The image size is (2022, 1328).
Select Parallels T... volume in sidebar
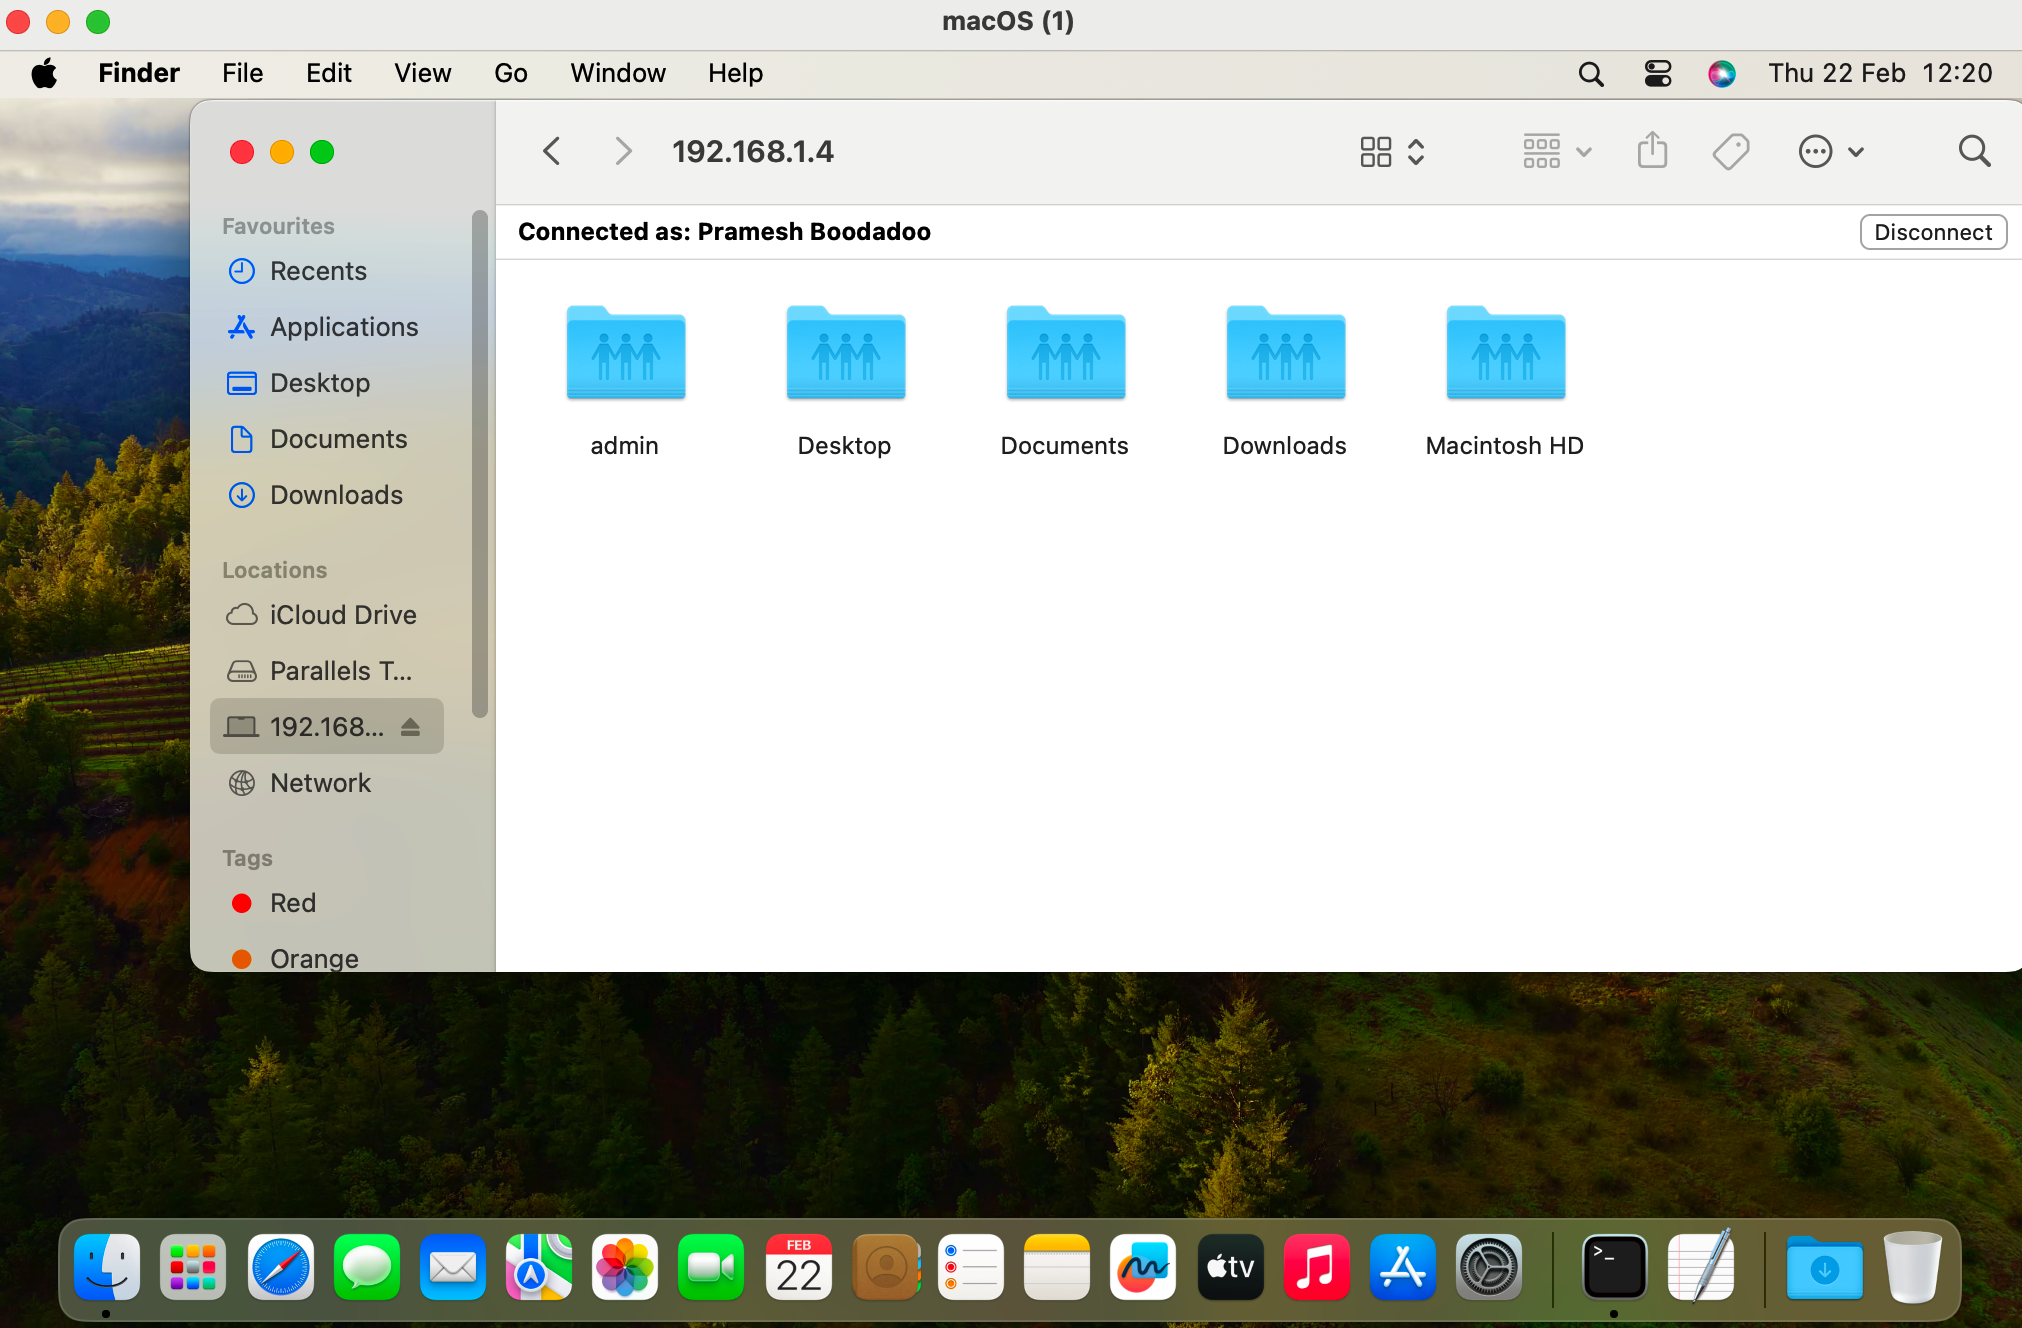pos(327,671)
